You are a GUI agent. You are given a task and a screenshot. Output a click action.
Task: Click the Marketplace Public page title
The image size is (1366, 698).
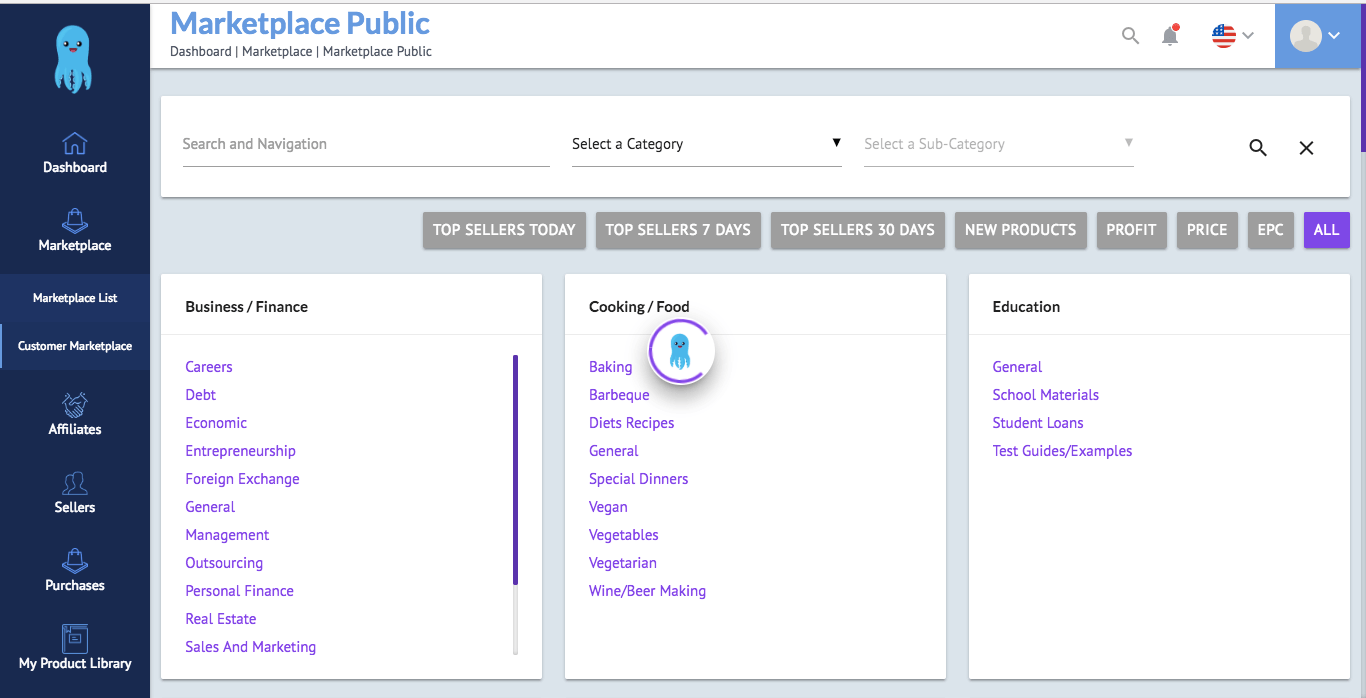click(x=301, y=23)
